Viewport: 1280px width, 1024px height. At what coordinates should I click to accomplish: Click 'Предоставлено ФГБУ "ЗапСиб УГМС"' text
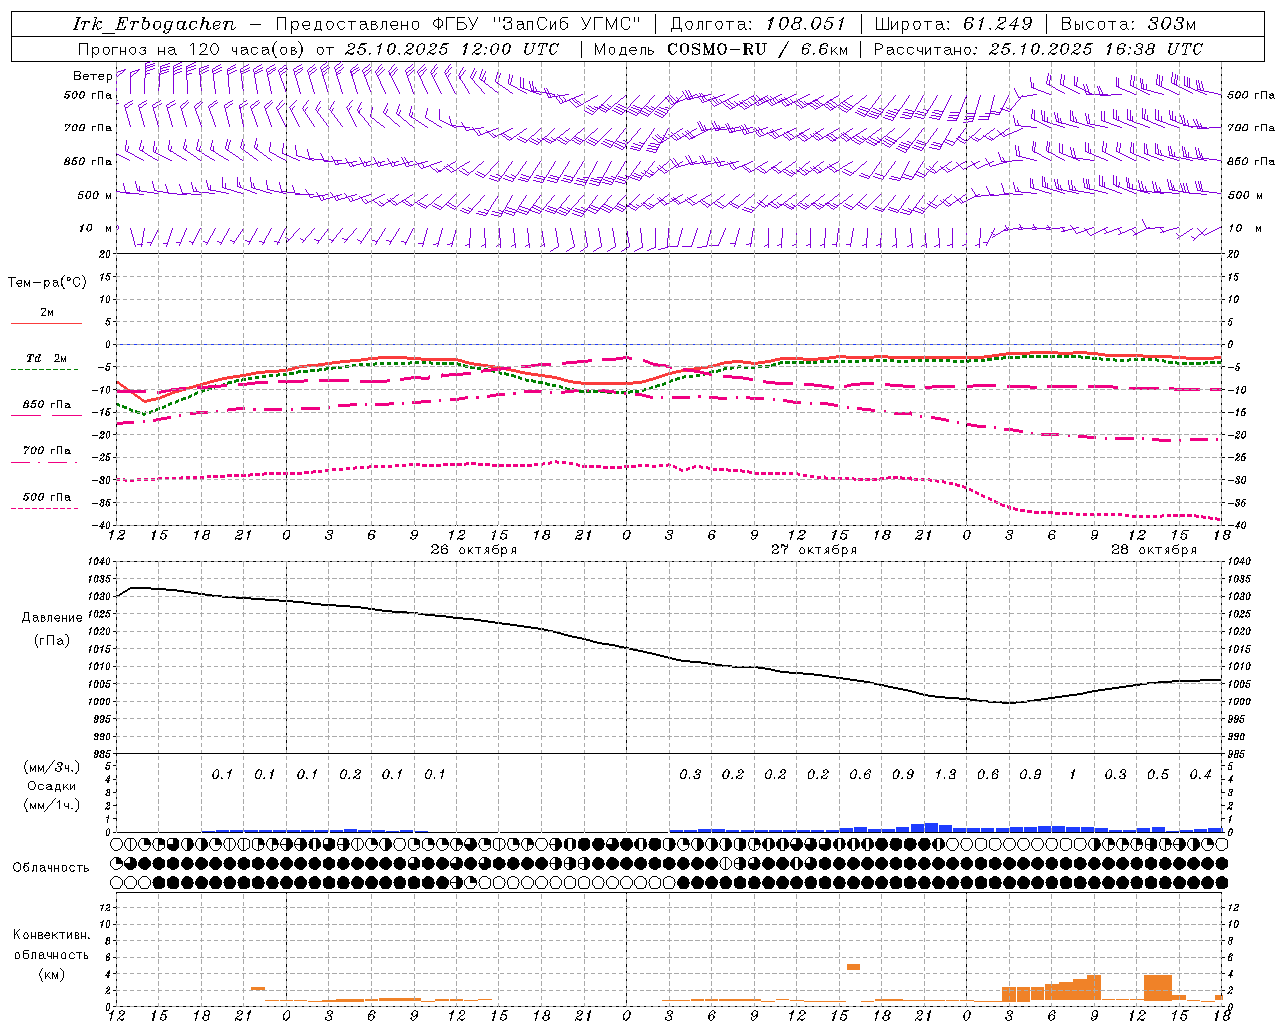[457, 24]
